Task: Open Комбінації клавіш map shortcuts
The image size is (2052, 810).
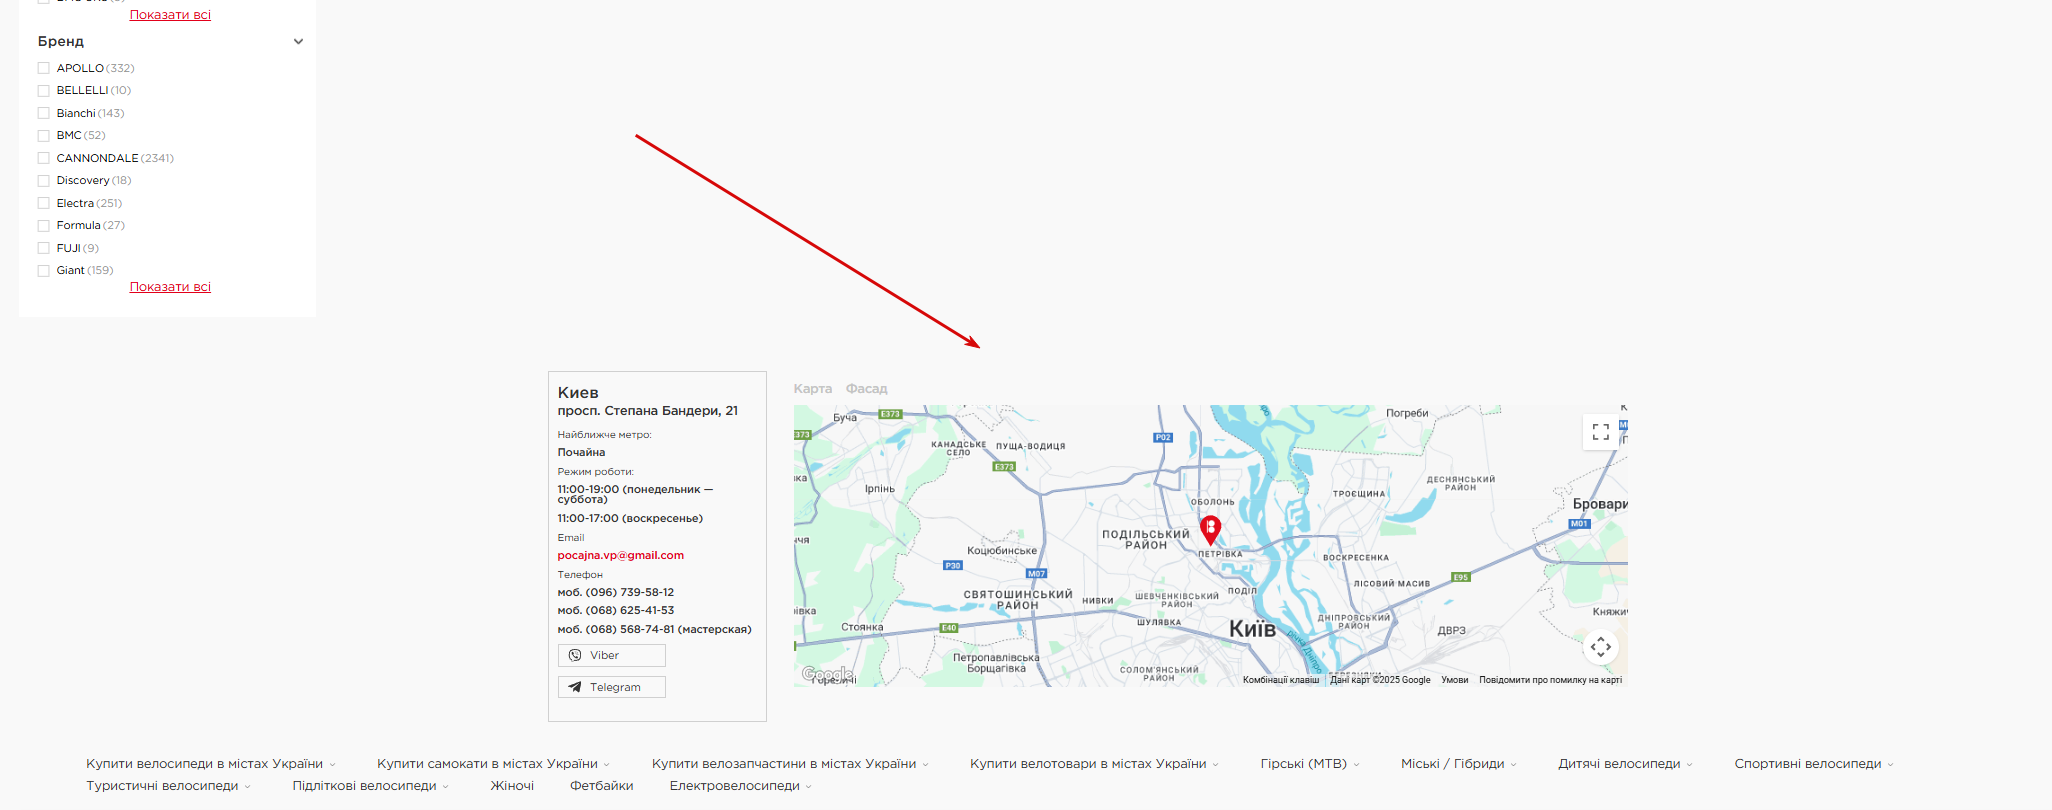Action: click(1281, 680)
